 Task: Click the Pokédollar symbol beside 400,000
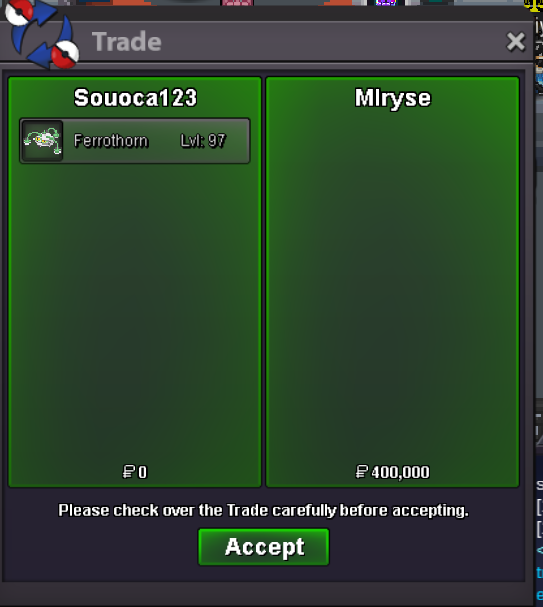(361, 472)
